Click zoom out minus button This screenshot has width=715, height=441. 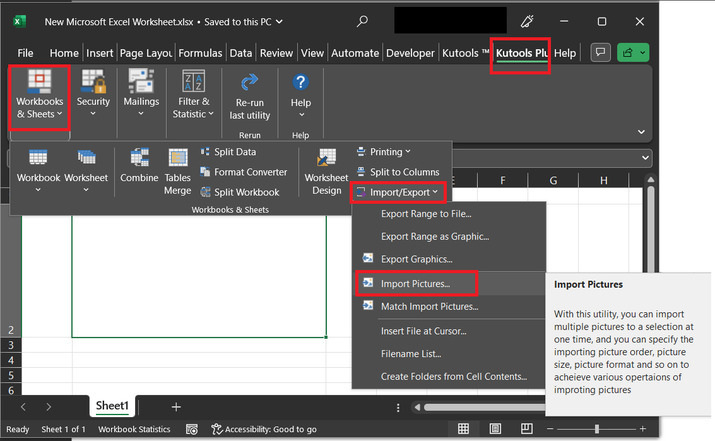550,429
